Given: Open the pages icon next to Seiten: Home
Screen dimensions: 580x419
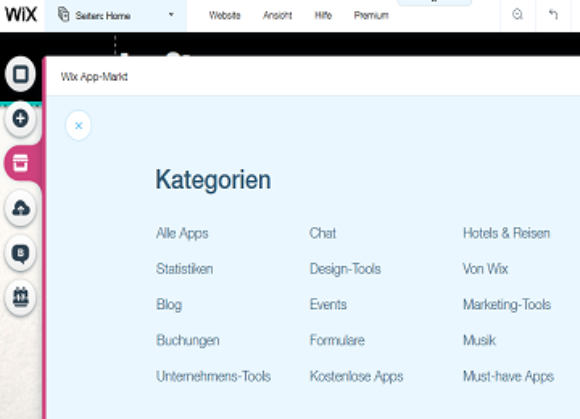Looking at the screenshot, I should (x=64, y=15).
